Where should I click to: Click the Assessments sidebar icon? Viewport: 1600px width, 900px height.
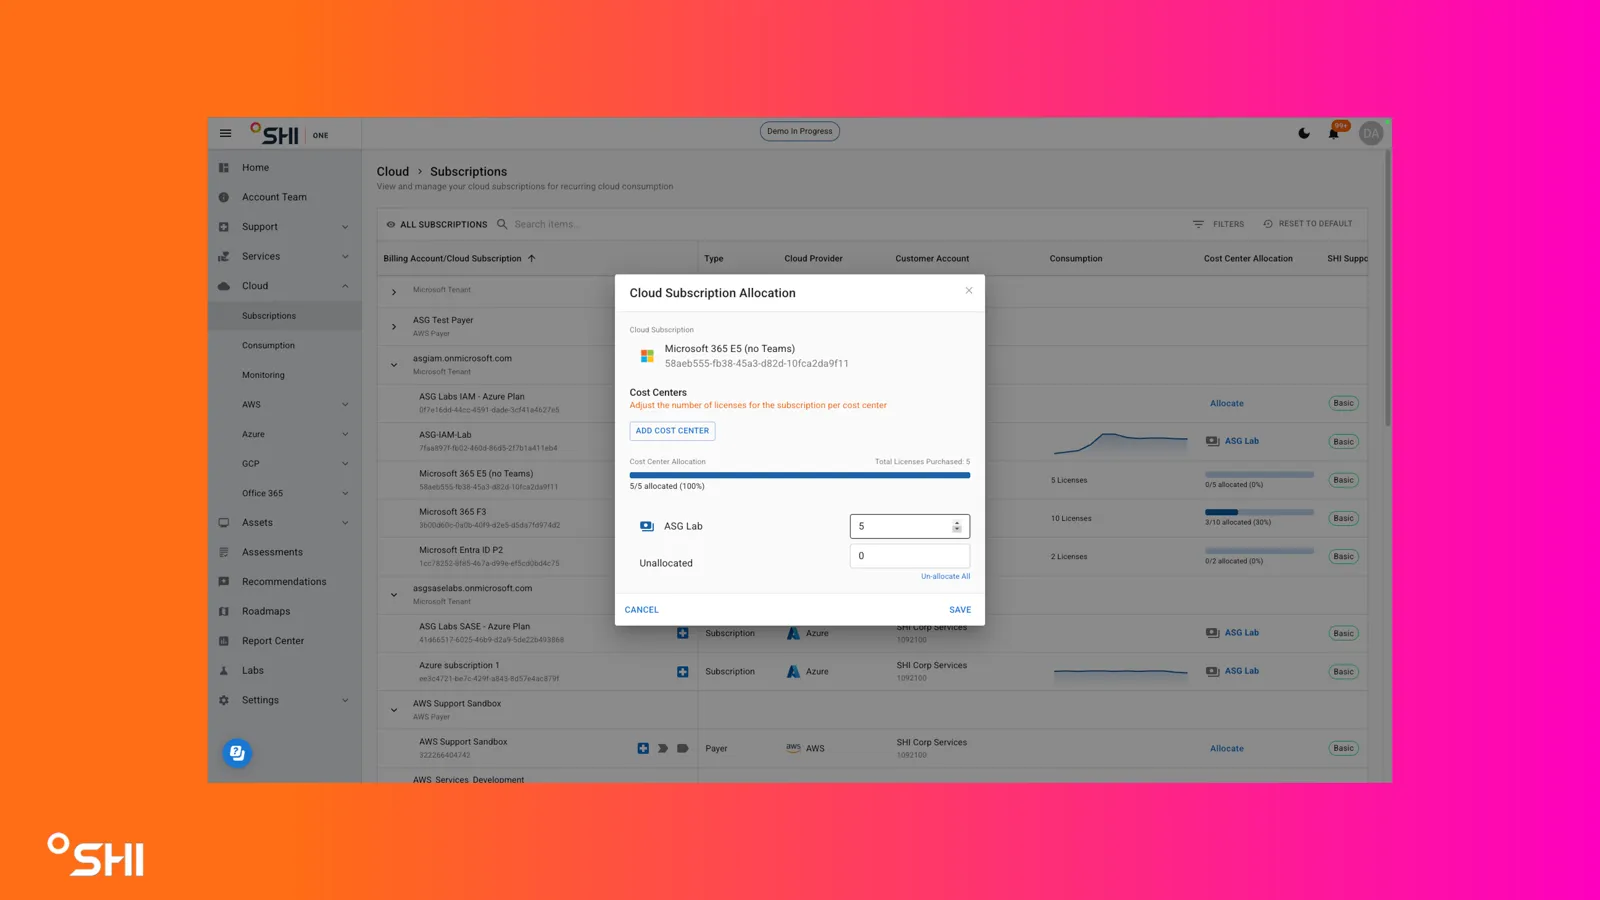[224, 552]
